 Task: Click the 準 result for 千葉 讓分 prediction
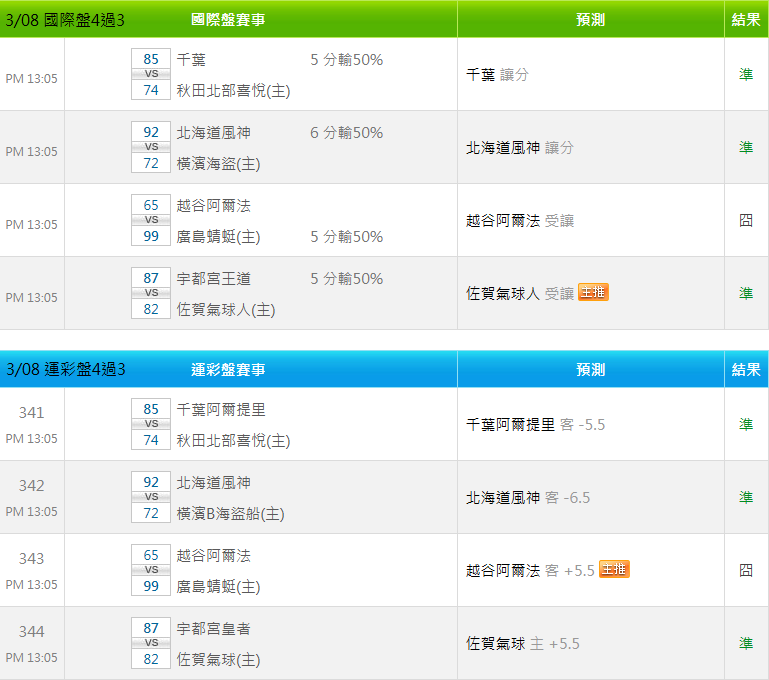pyautogui.click(x=746, y=74)
